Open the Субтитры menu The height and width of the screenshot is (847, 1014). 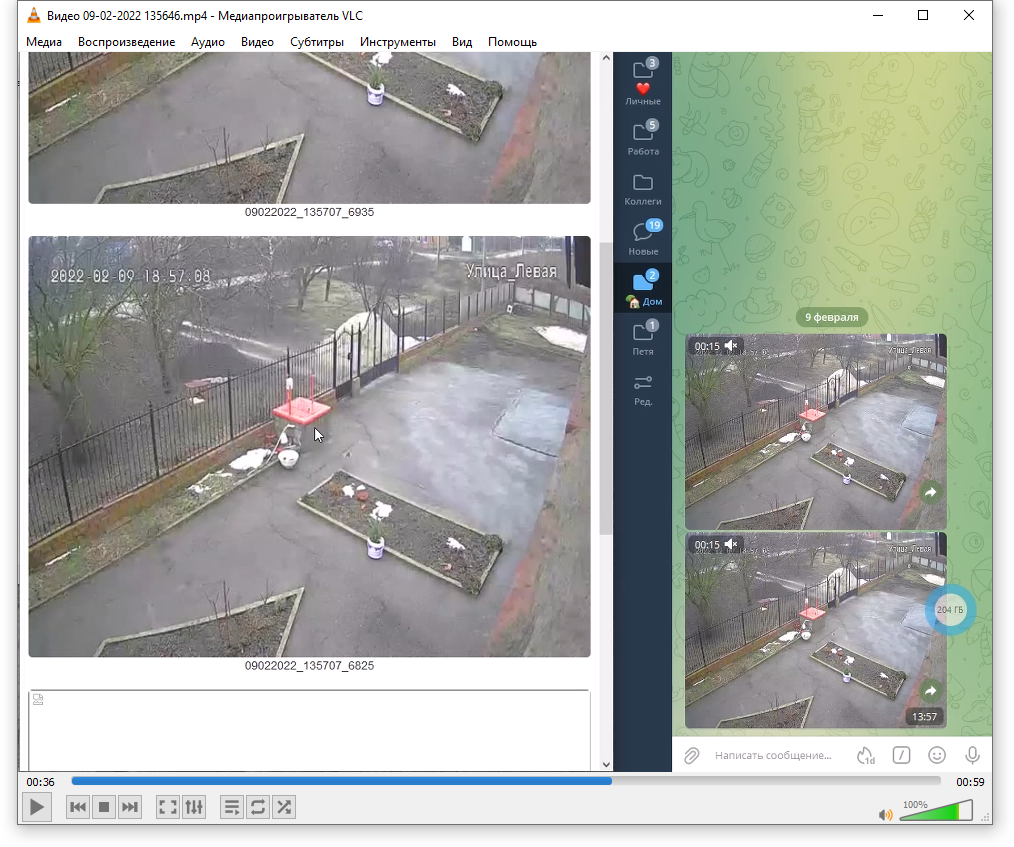pyautogui.click(x=317, y=41)
